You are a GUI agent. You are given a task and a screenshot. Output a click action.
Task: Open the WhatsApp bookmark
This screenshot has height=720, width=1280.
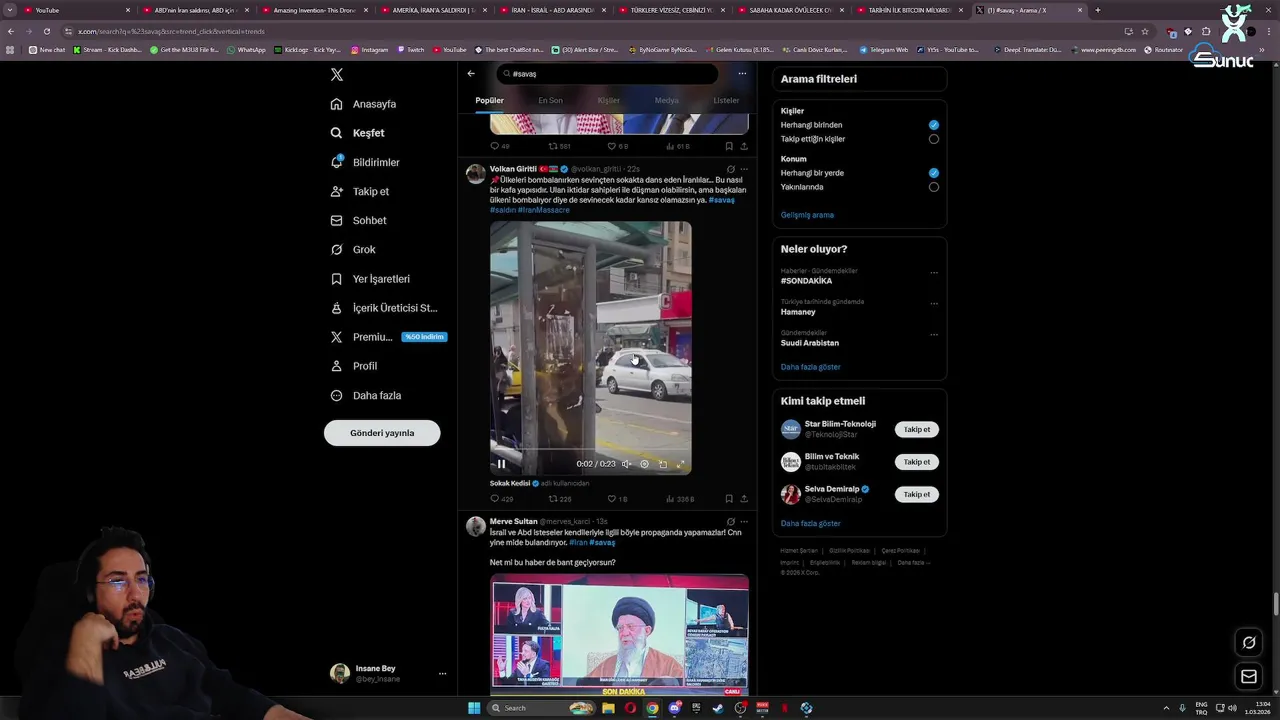tap(246, 49)
